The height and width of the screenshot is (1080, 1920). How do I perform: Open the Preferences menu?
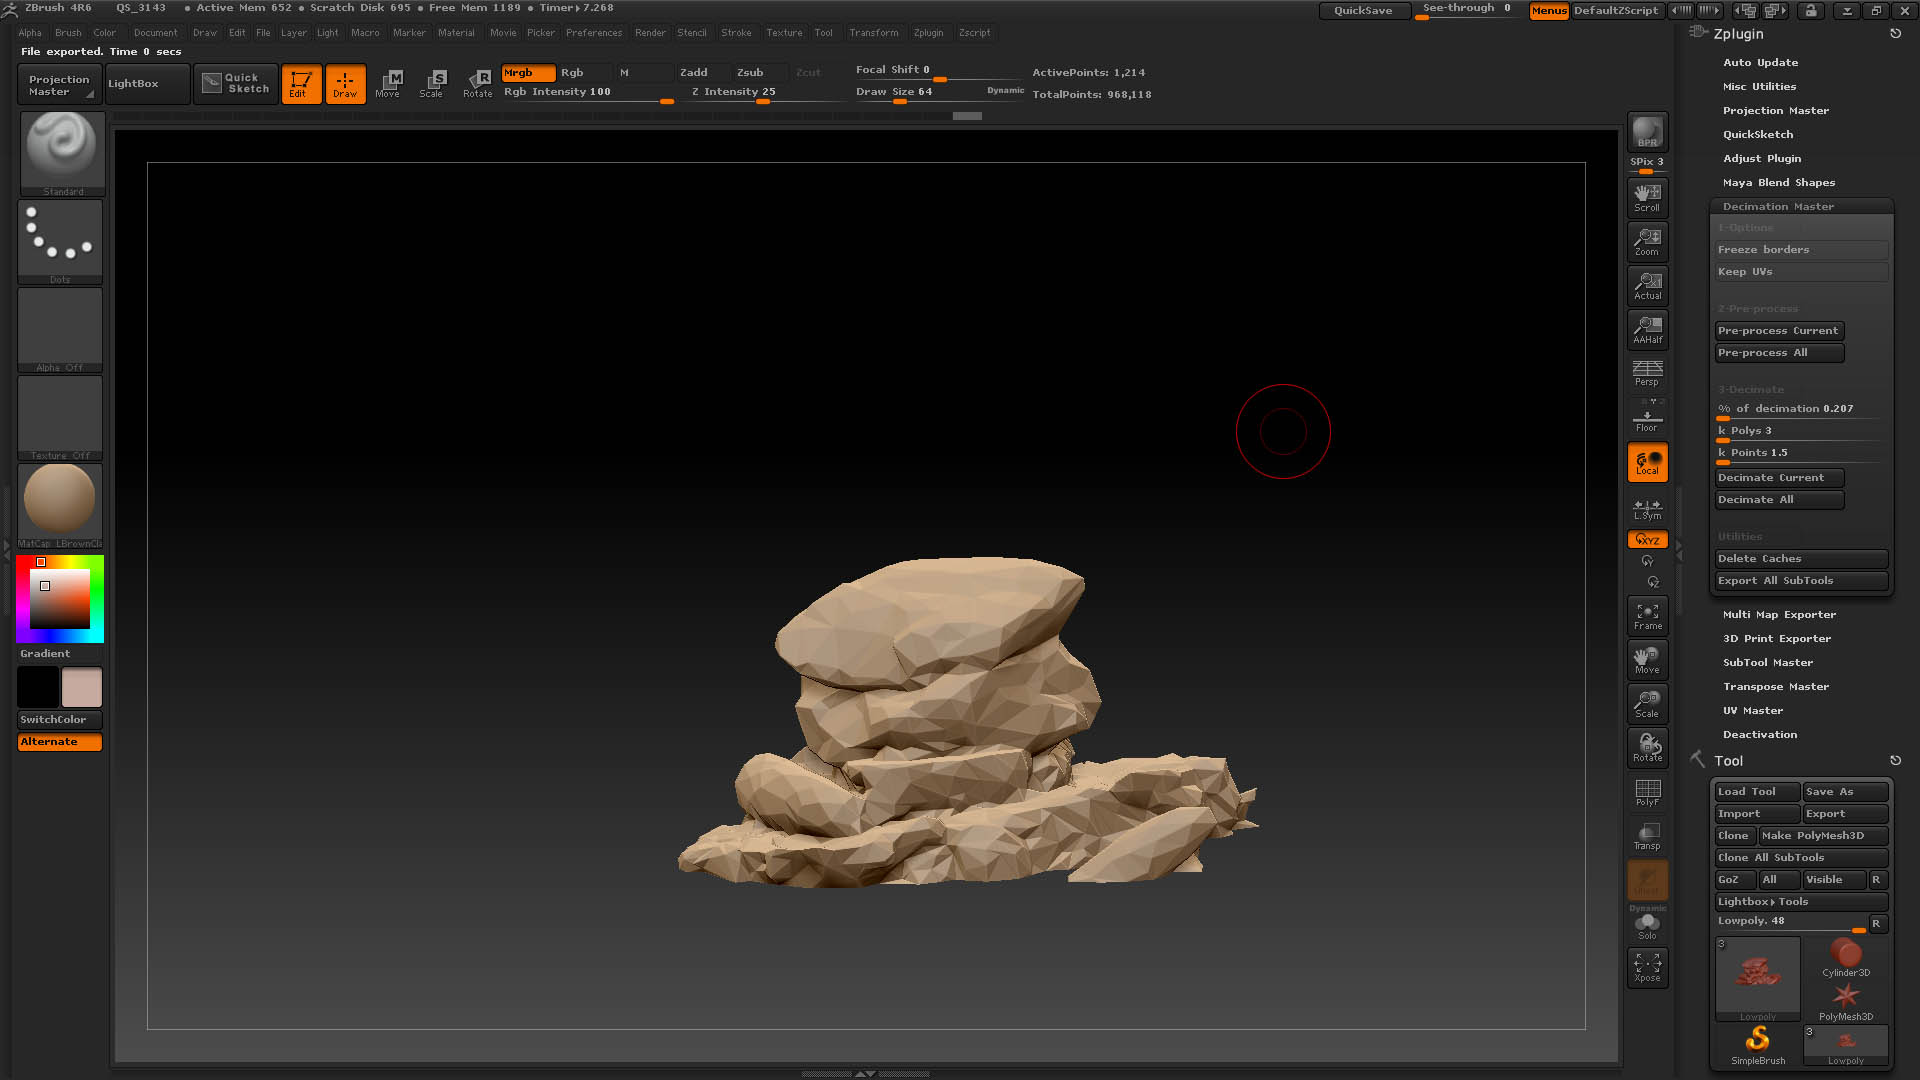pos(594,33)
